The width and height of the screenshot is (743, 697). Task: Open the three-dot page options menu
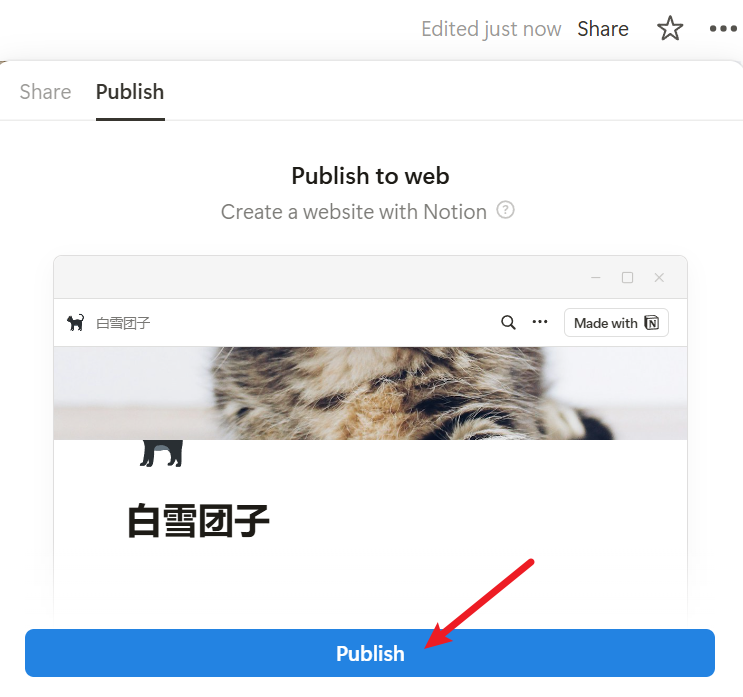pyautogui.click(x=723, y=29)
